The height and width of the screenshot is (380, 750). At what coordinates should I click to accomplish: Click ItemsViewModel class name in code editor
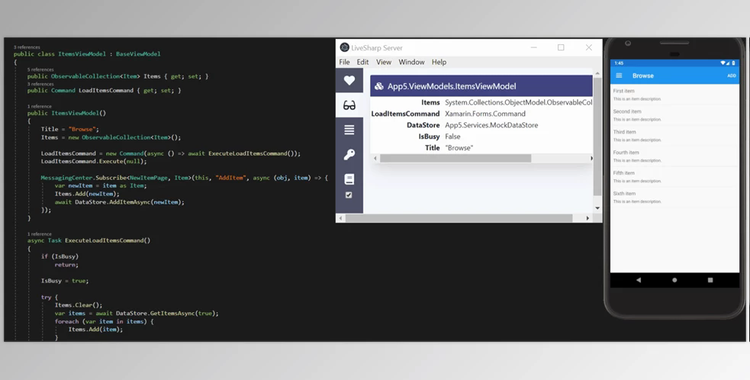(82, 54)
